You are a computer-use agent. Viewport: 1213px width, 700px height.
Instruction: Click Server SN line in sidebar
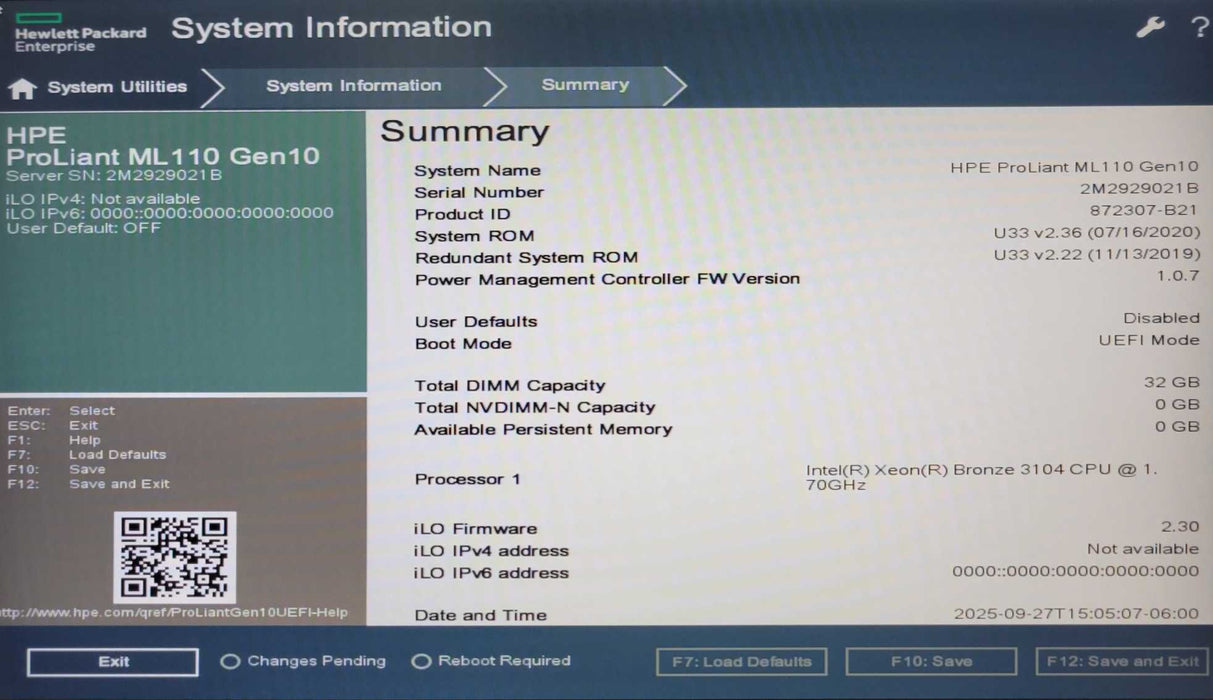pos(114,176)
